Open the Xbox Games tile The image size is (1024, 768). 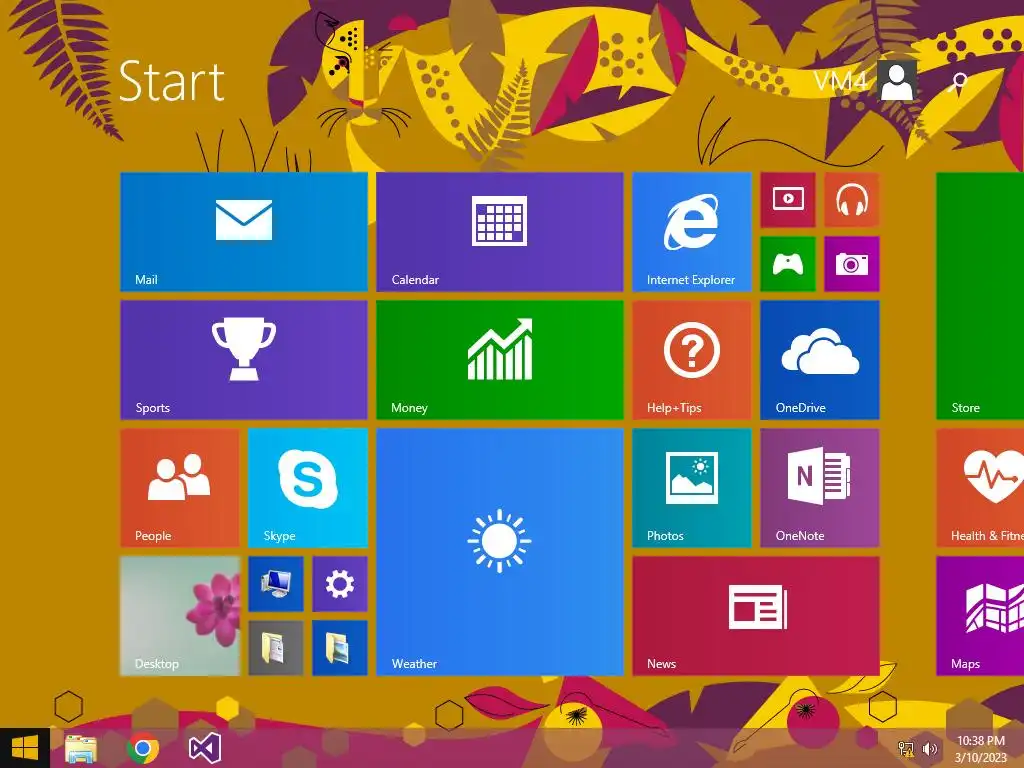click(x=788, y=264)
